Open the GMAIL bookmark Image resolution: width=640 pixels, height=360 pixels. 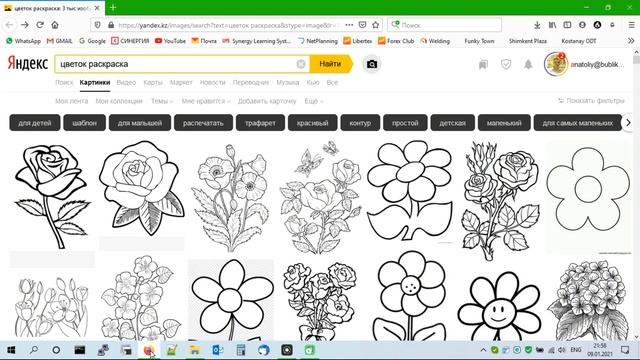click(60, 41)
